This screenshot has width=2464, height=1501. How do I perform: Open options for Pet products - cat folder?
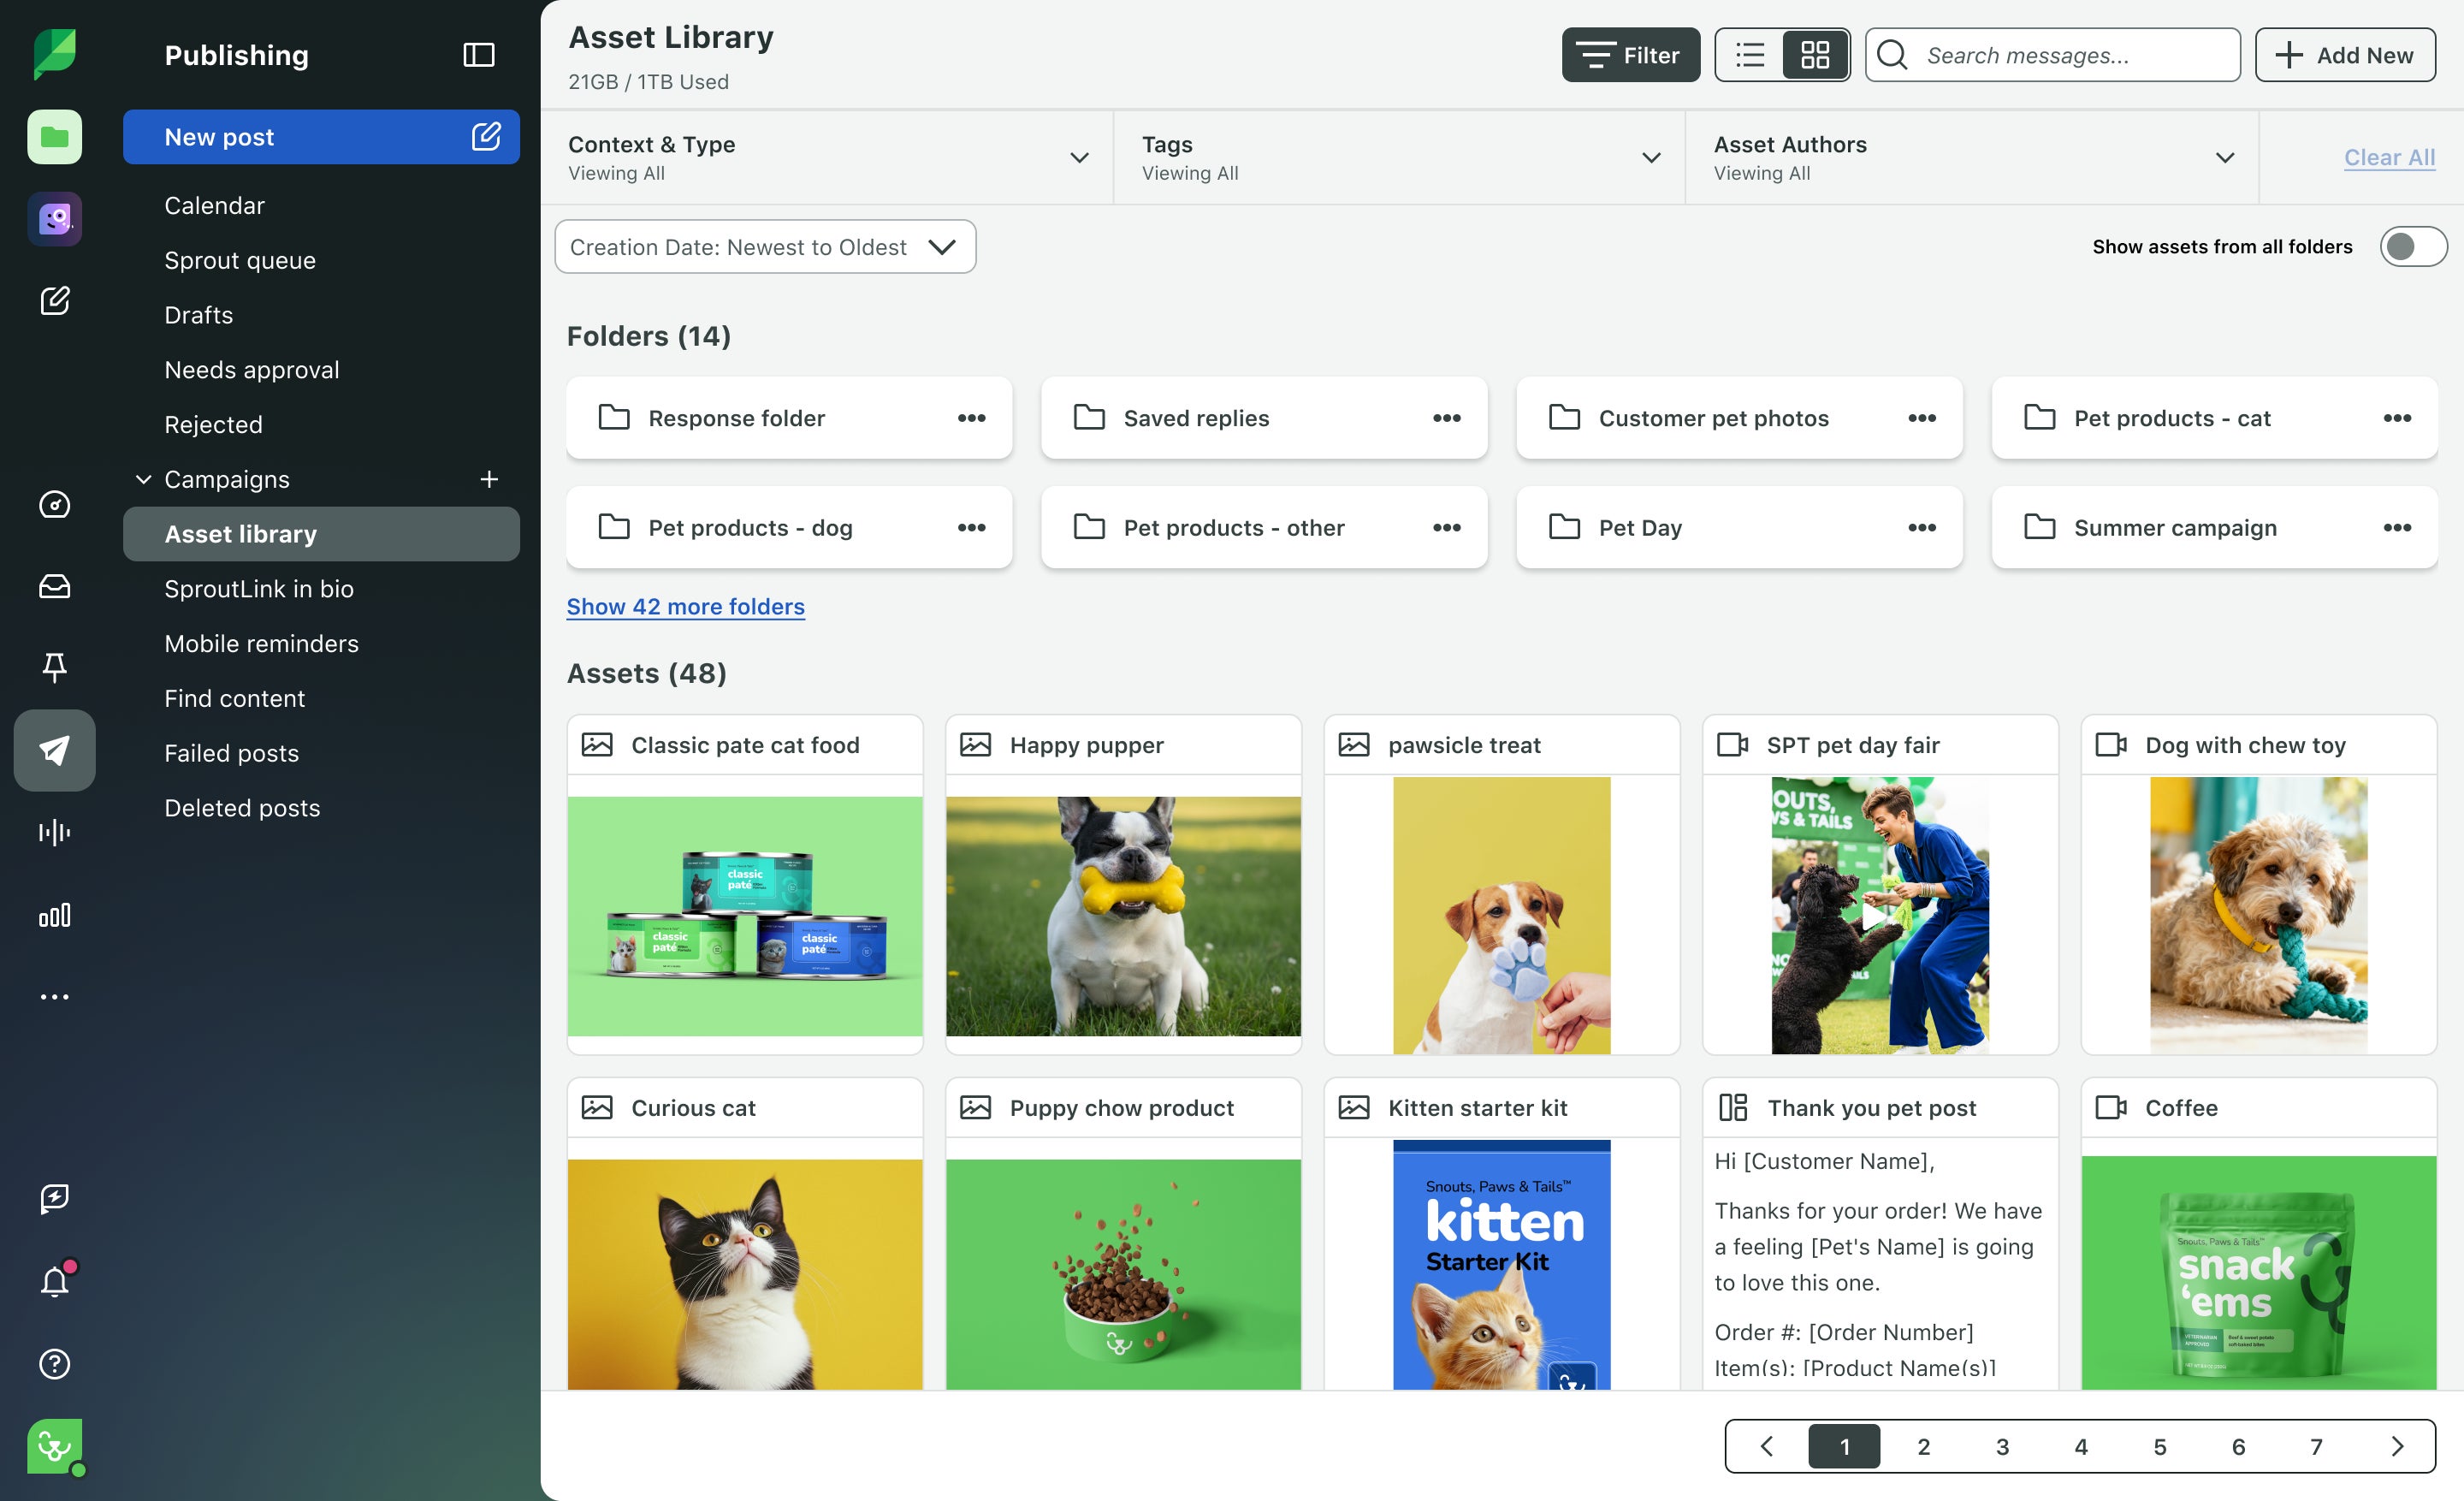(x=2396, y=418)
